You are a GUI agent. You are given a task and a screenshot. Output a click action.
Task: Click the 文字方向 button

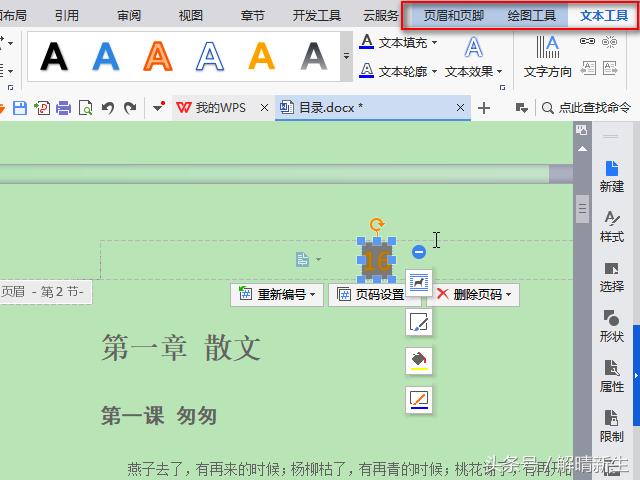click(547, 57)
